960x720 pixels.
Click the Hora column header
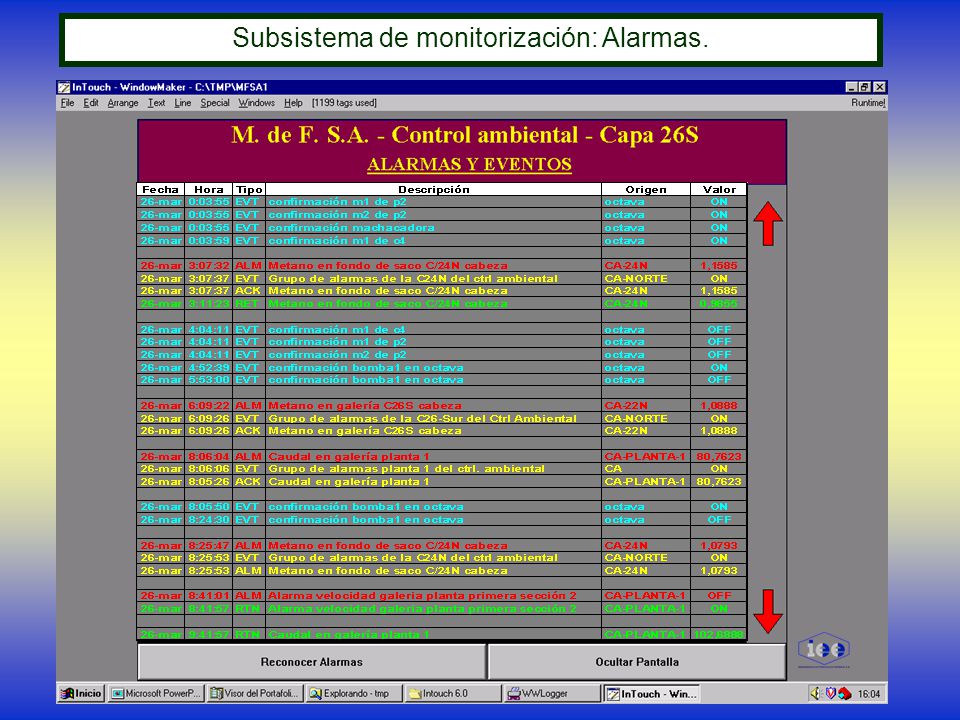point(208,189)
